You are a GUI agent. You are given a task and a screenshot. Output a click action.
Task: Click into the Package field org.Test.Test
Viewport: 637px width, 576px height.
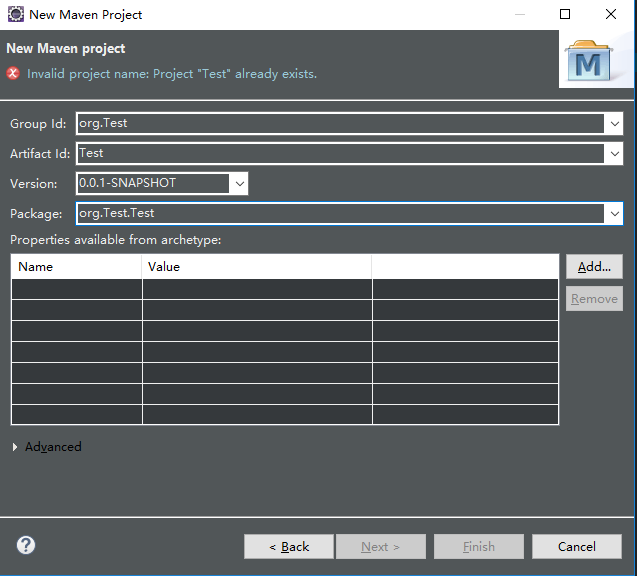click(x=340, y=213)
